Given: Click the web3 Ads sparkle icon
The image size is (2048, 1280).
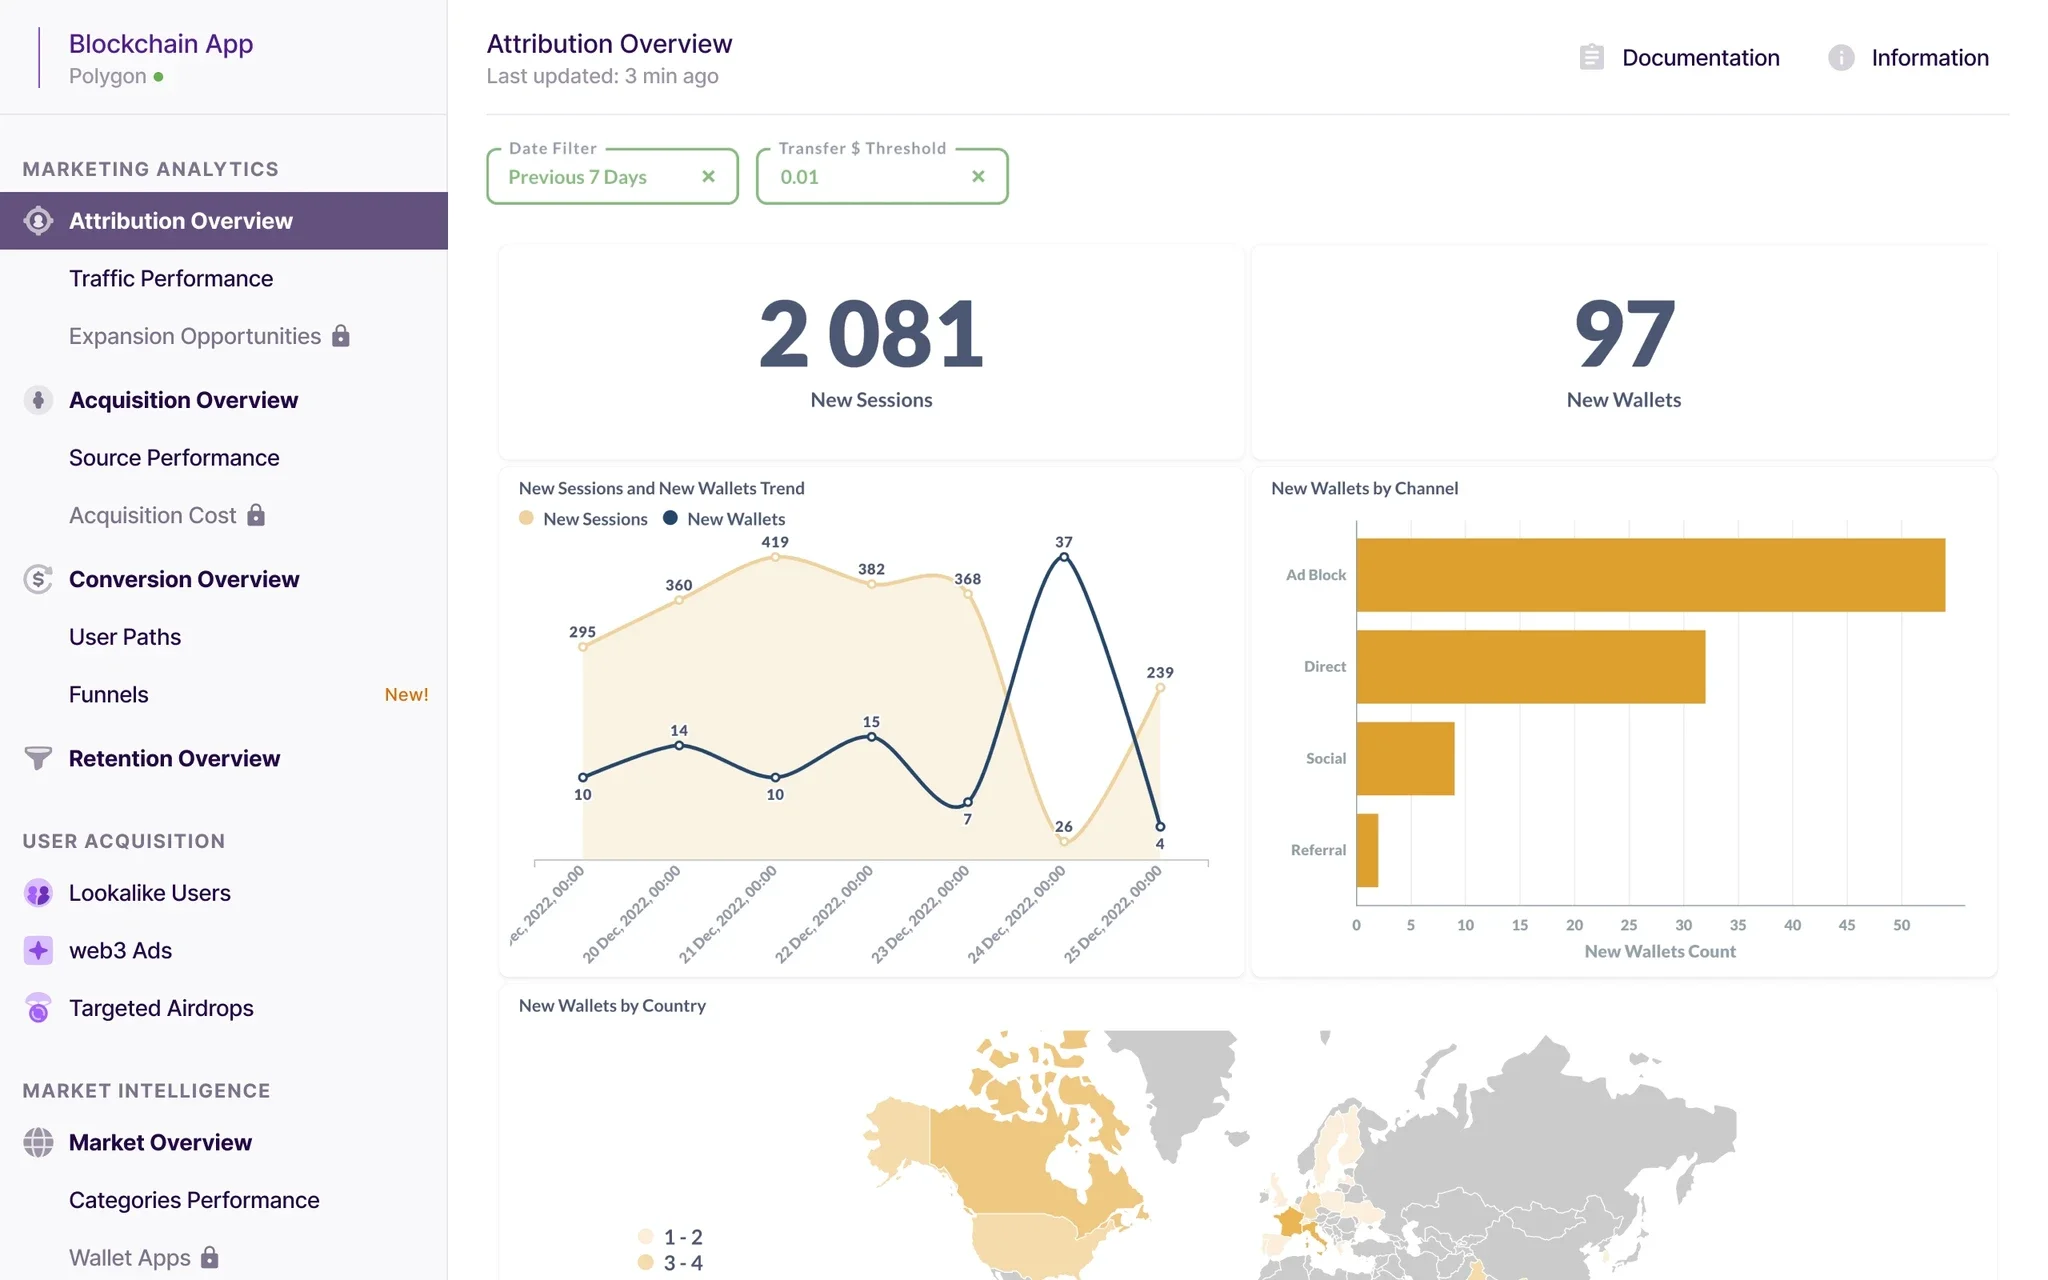Looking at the screenshot, I should 38,950.
